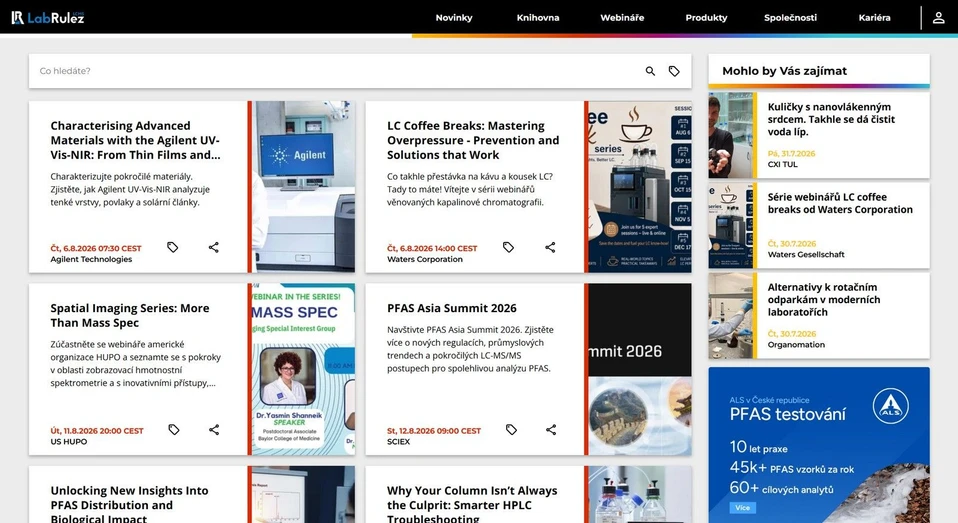Open sidebar 'Série webinářů LC coffee breaks'
Viewport: 958px width, 523px height.
(840, 203)
